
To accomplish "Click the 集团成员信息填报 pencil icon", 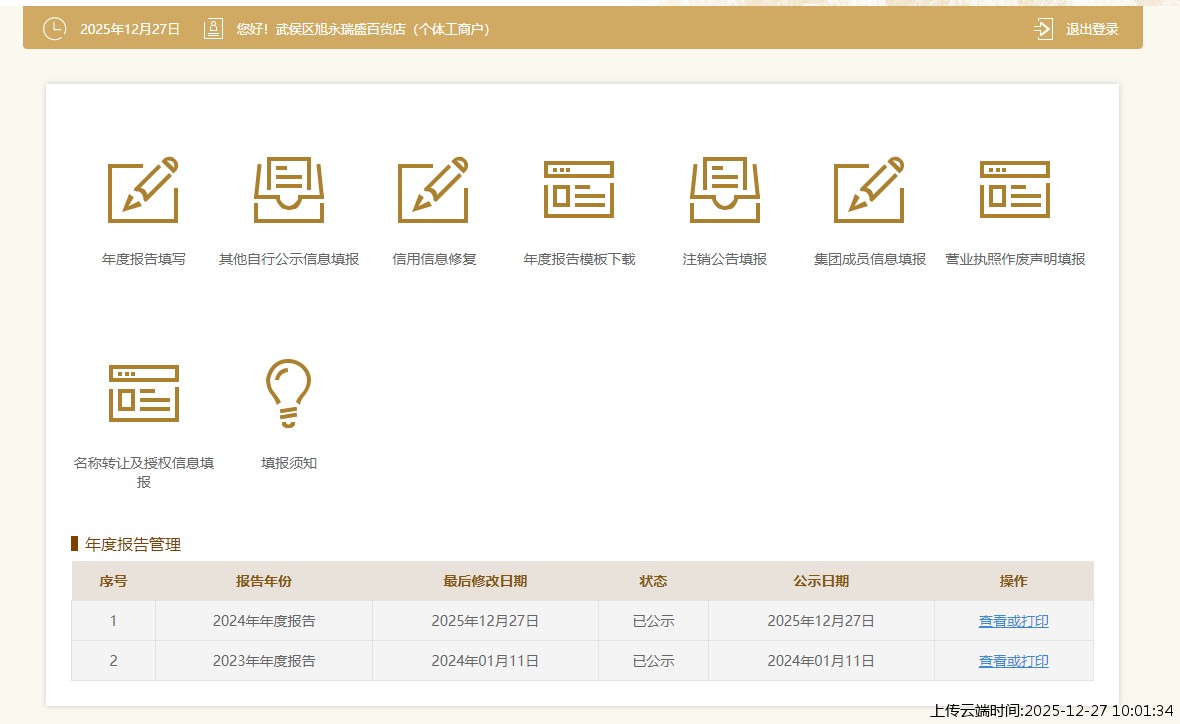I will point(869,190).
